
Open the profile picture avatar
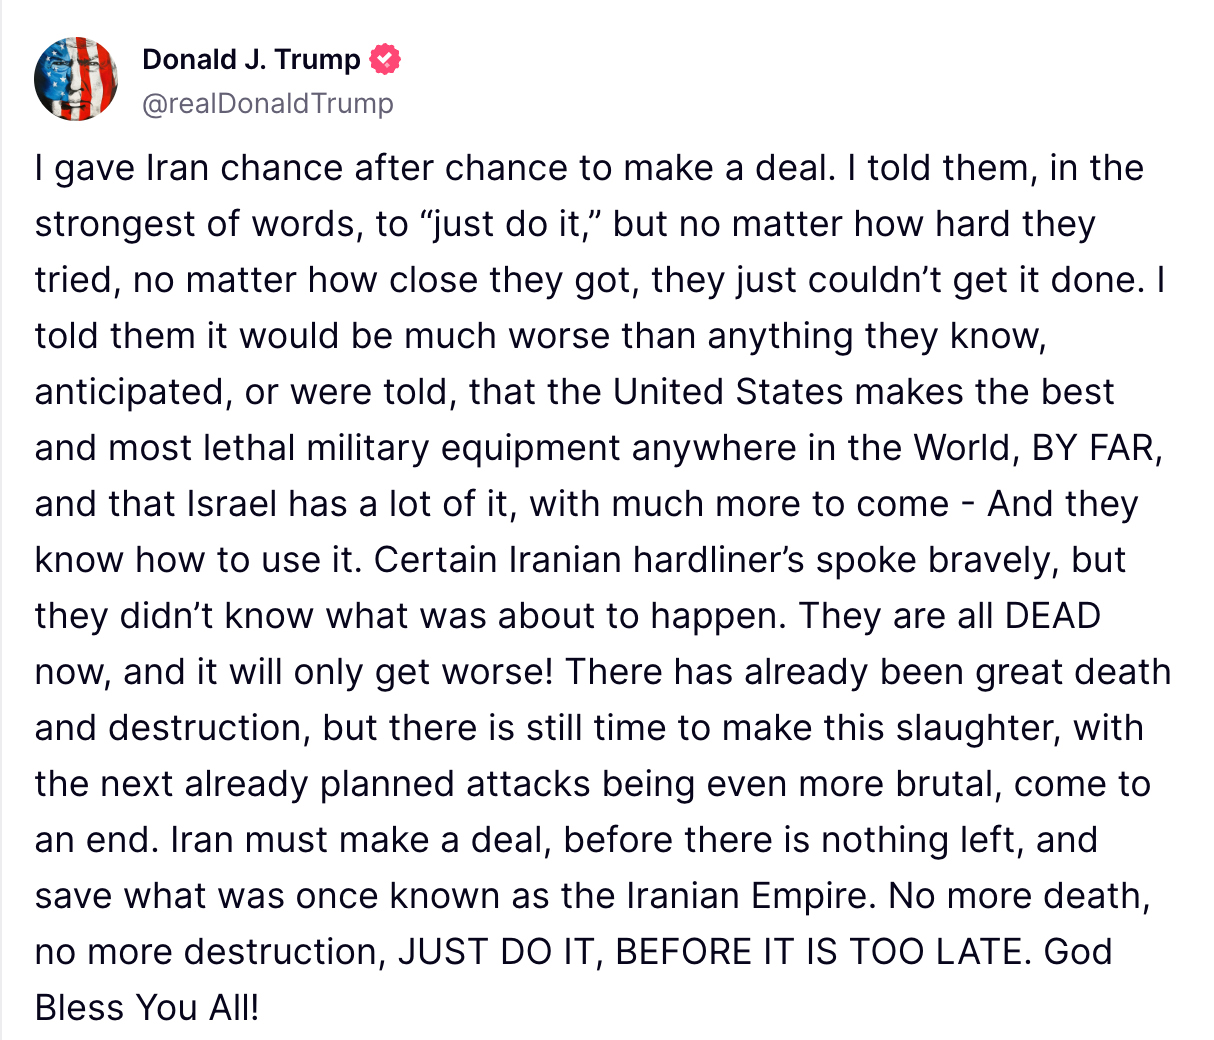click(76, 80)
